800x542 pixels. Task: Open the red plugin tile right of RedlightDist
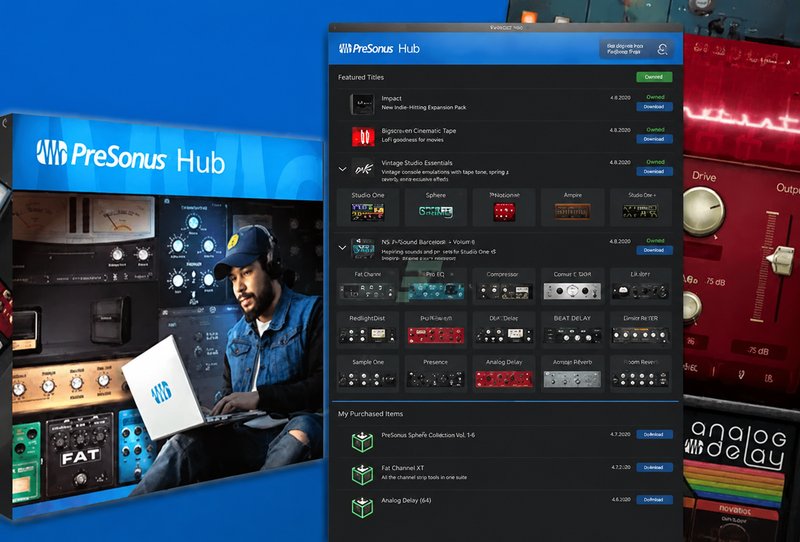point(436,330)
